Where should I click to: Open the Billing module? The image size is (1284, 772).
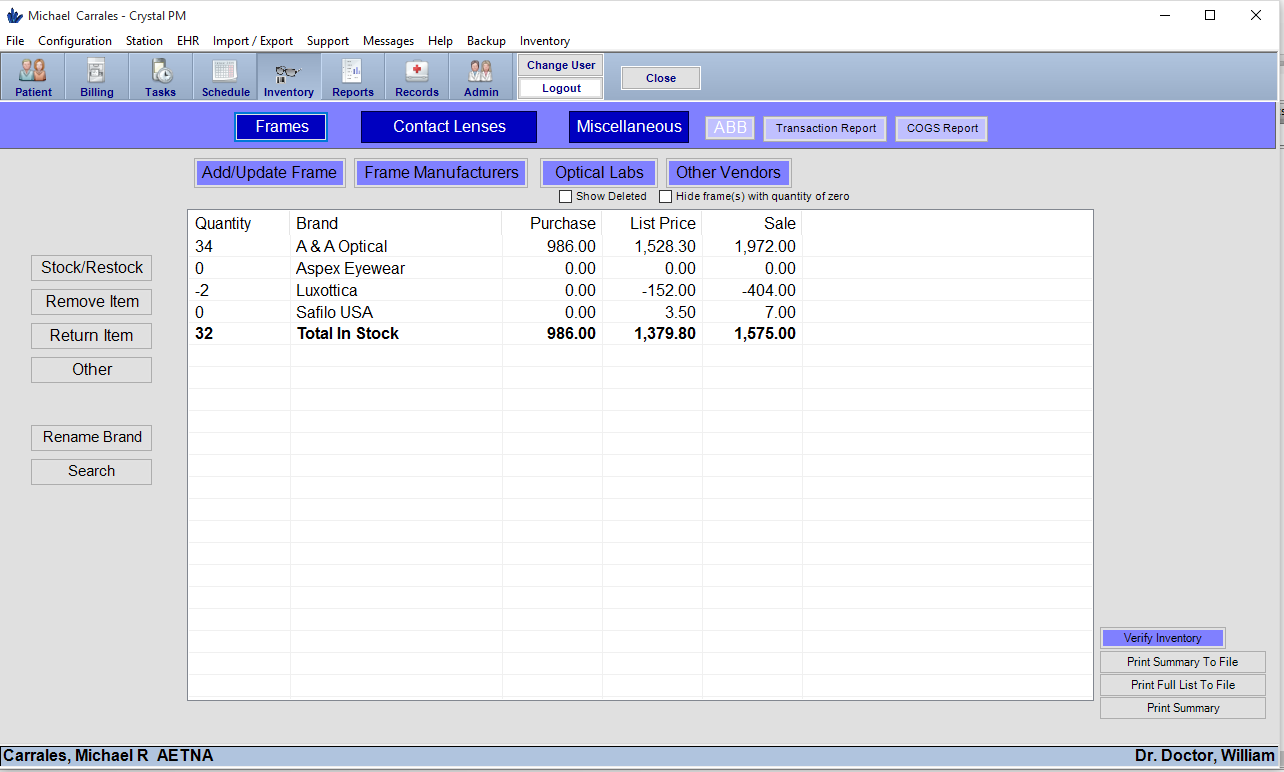pos(96,76)
